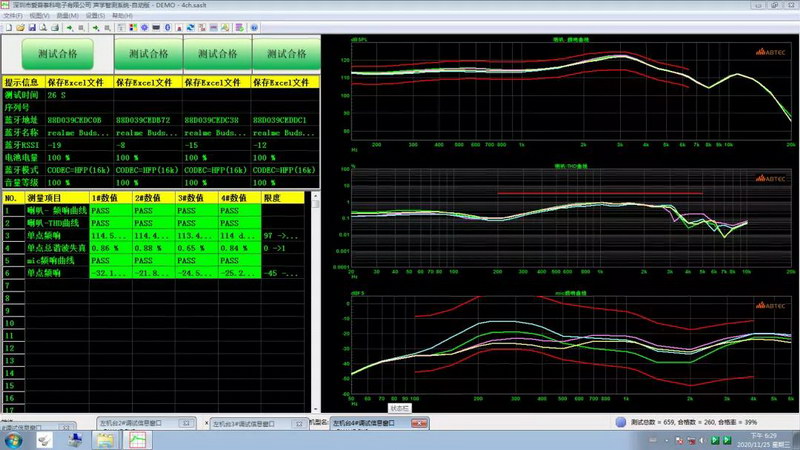Close the 左机台3# debug window tab
The image size is (800, 450).
click(x=299, y=423)
